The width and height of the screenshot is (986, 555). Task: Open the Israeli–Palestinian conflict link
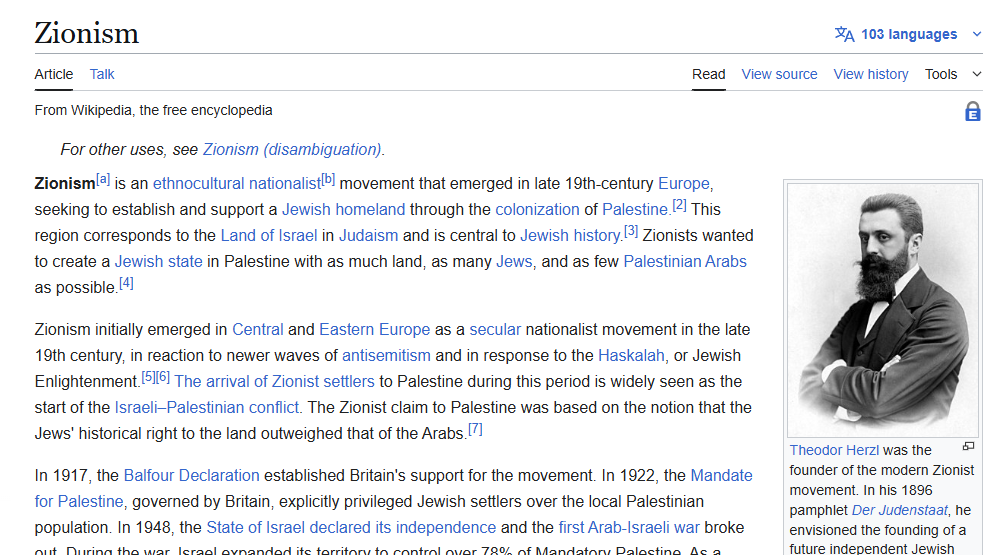point(207,408)
